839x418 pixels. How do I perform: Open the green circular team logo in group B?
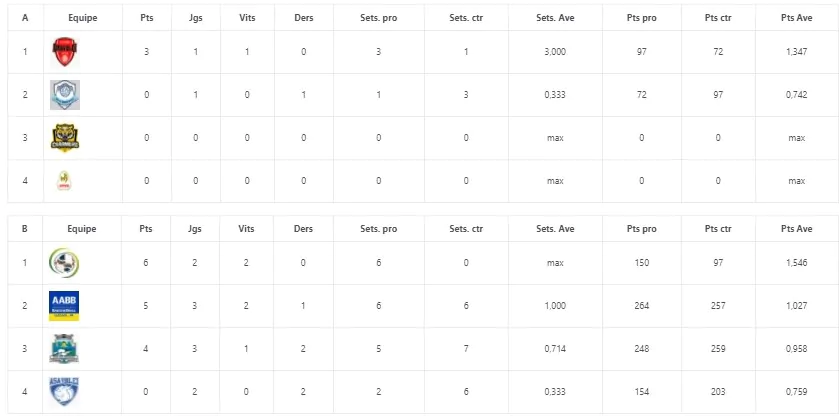click(64, 263)
